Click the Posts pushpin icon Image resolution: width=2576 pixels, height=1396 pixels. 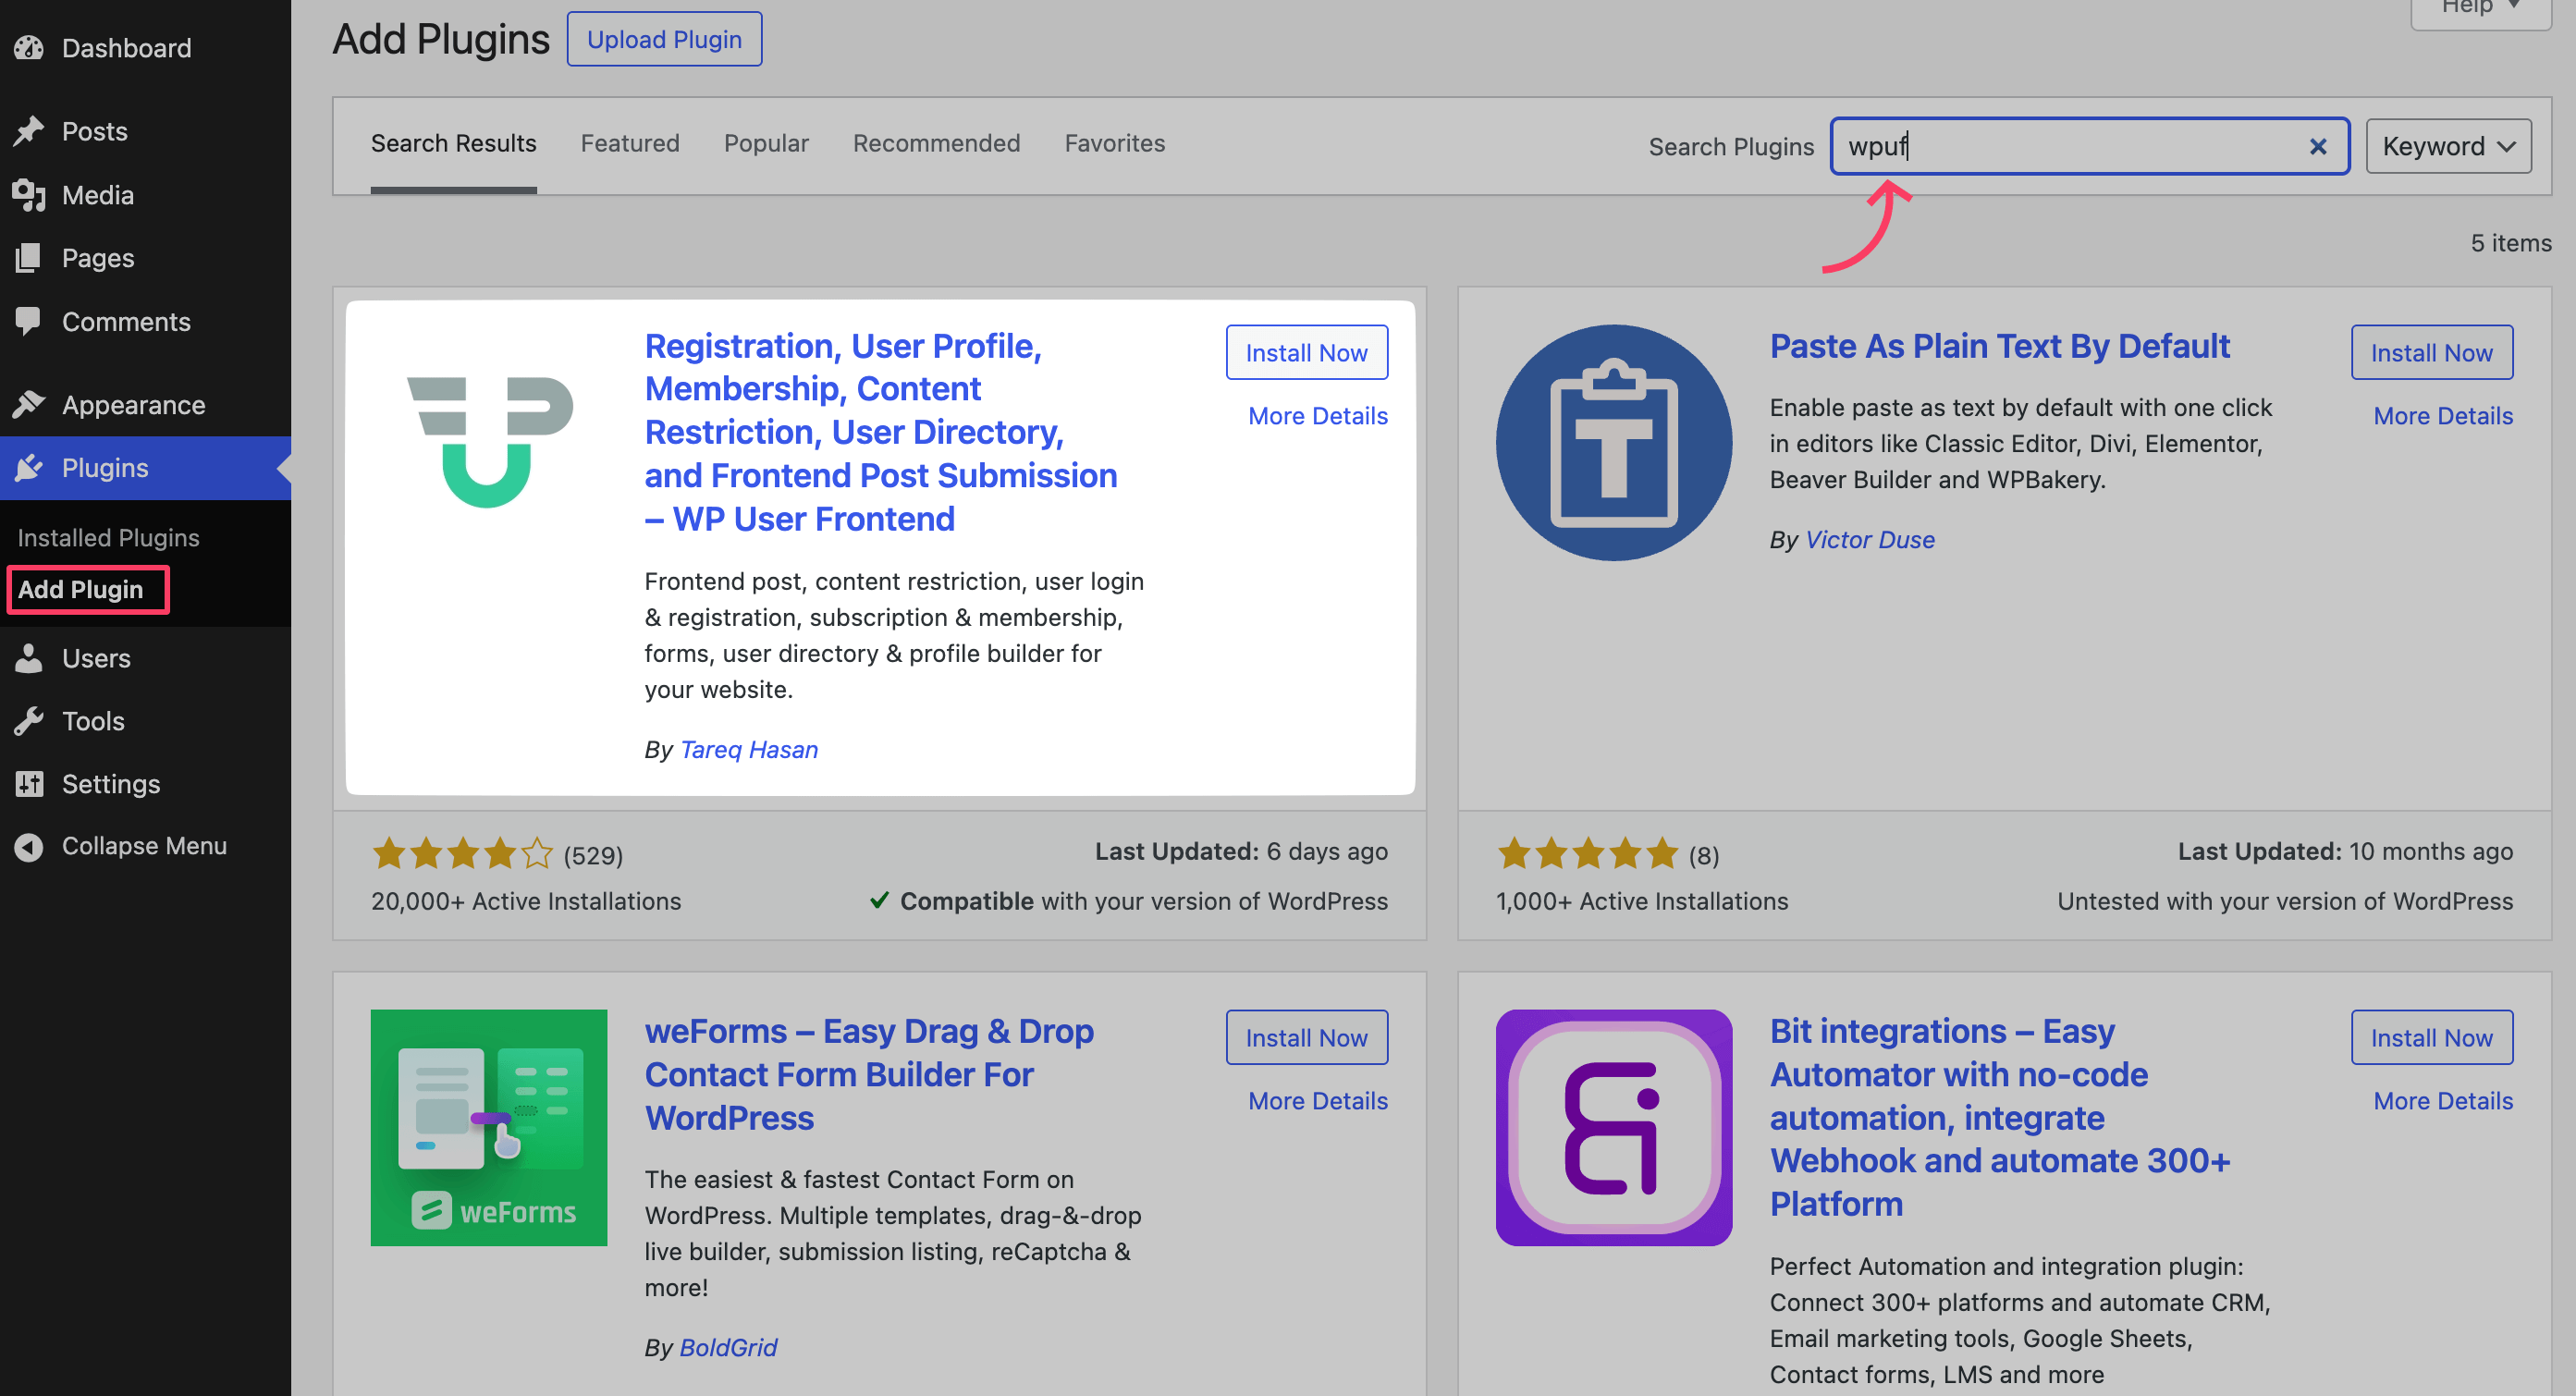29,131
